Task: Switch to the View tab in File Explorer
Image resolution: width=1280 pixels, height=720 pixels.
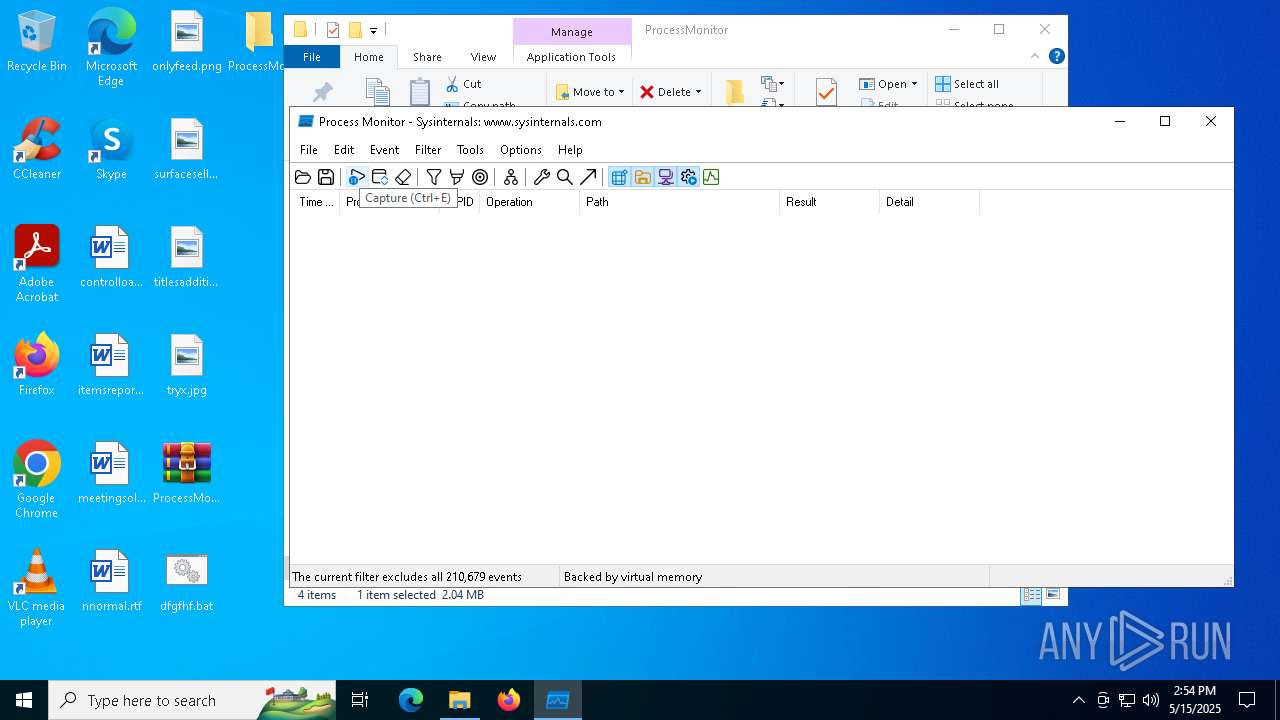Action: [483, 57]
